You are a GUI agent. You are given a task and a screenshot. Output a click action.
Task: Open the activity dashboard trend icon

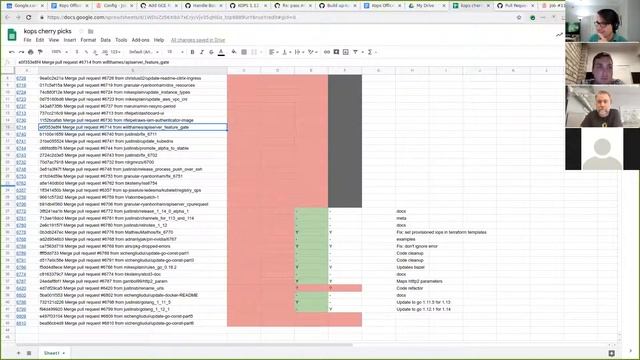559,35
